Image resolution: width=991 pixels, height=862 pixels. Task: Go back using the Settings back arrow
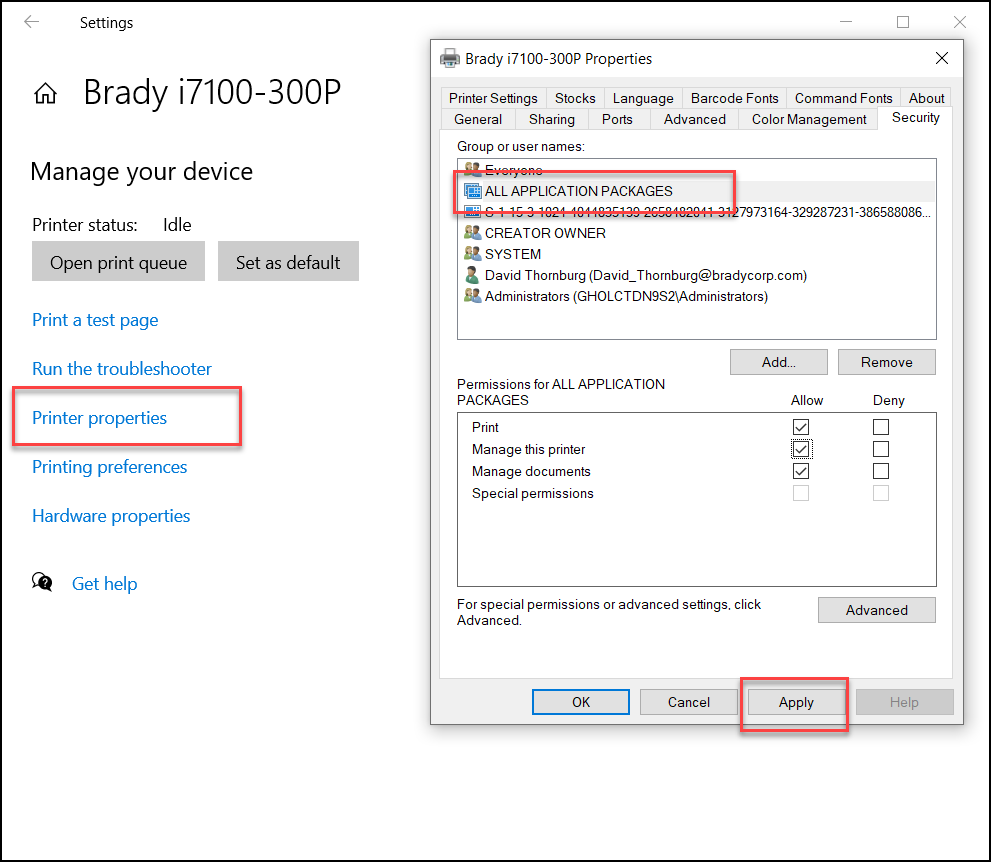tap(31, 22)
